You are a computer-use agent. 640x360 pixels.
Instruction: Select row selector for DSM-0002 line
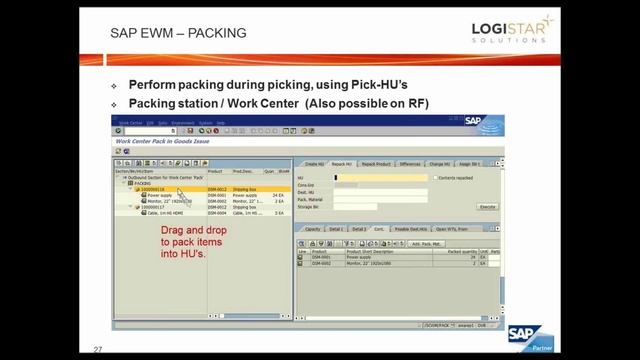(300, 264)
